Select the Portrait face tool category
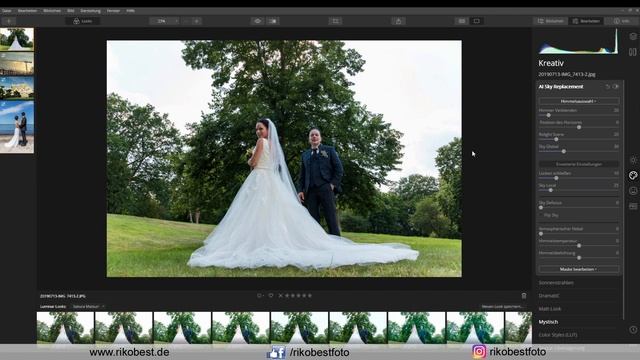The width and height of the screenshot is (640, 360). [633, 191]
